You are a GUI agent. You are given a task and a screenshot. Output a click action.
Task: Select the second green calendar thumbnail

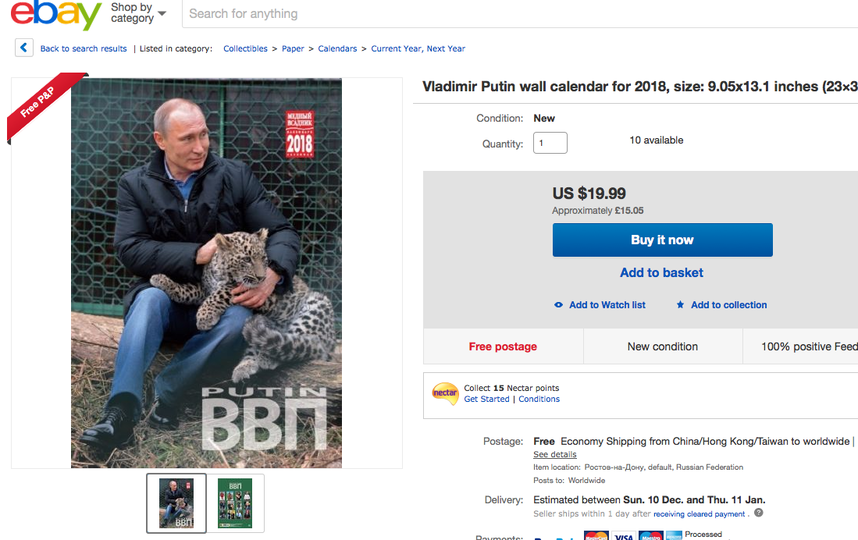pos(235,503)
